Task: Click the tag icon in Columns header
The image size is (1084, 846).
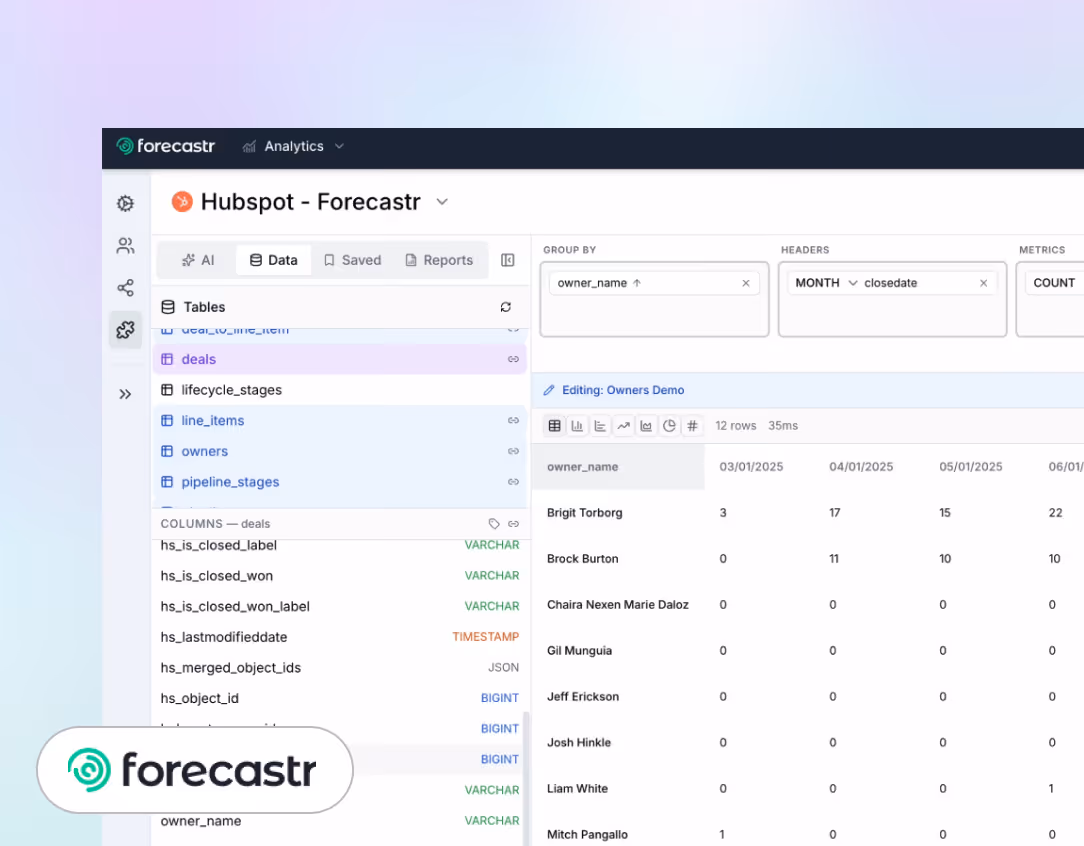Action: [x=494, y=524]
